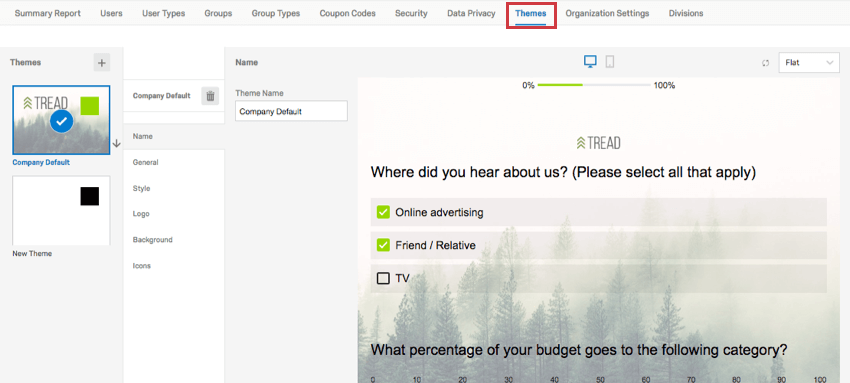Uncheck the Online advertising checkbox
Viewport: 850px width, 383px height.
pyautogui.click(x=383, y=212)
